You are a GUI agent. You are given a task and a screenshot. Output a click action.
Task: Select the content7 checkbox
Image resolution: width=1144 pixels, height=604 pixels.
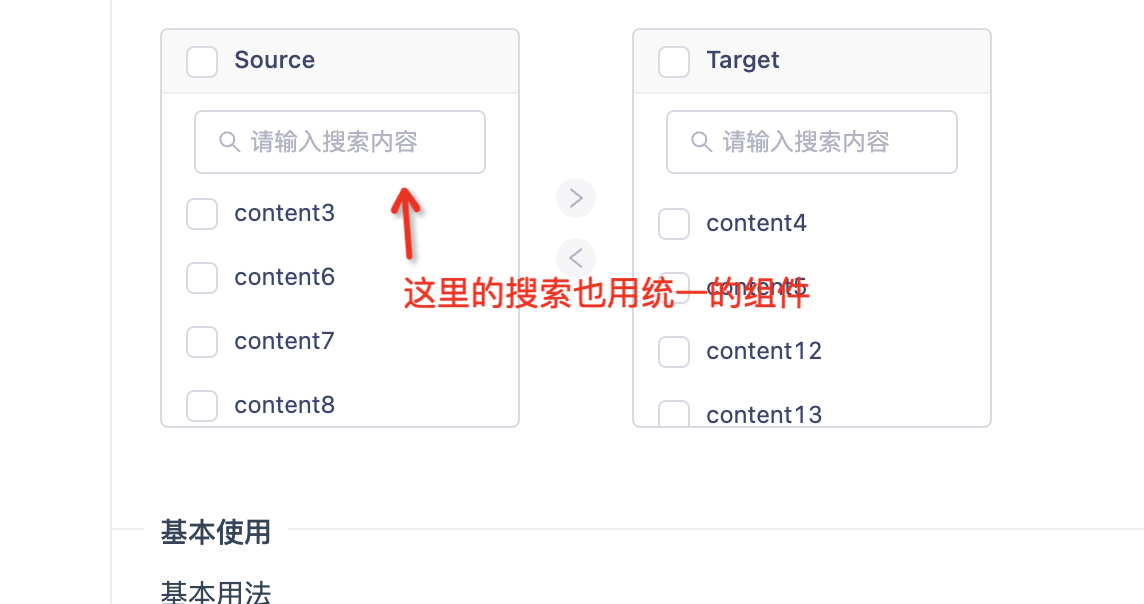pos(202,341)
